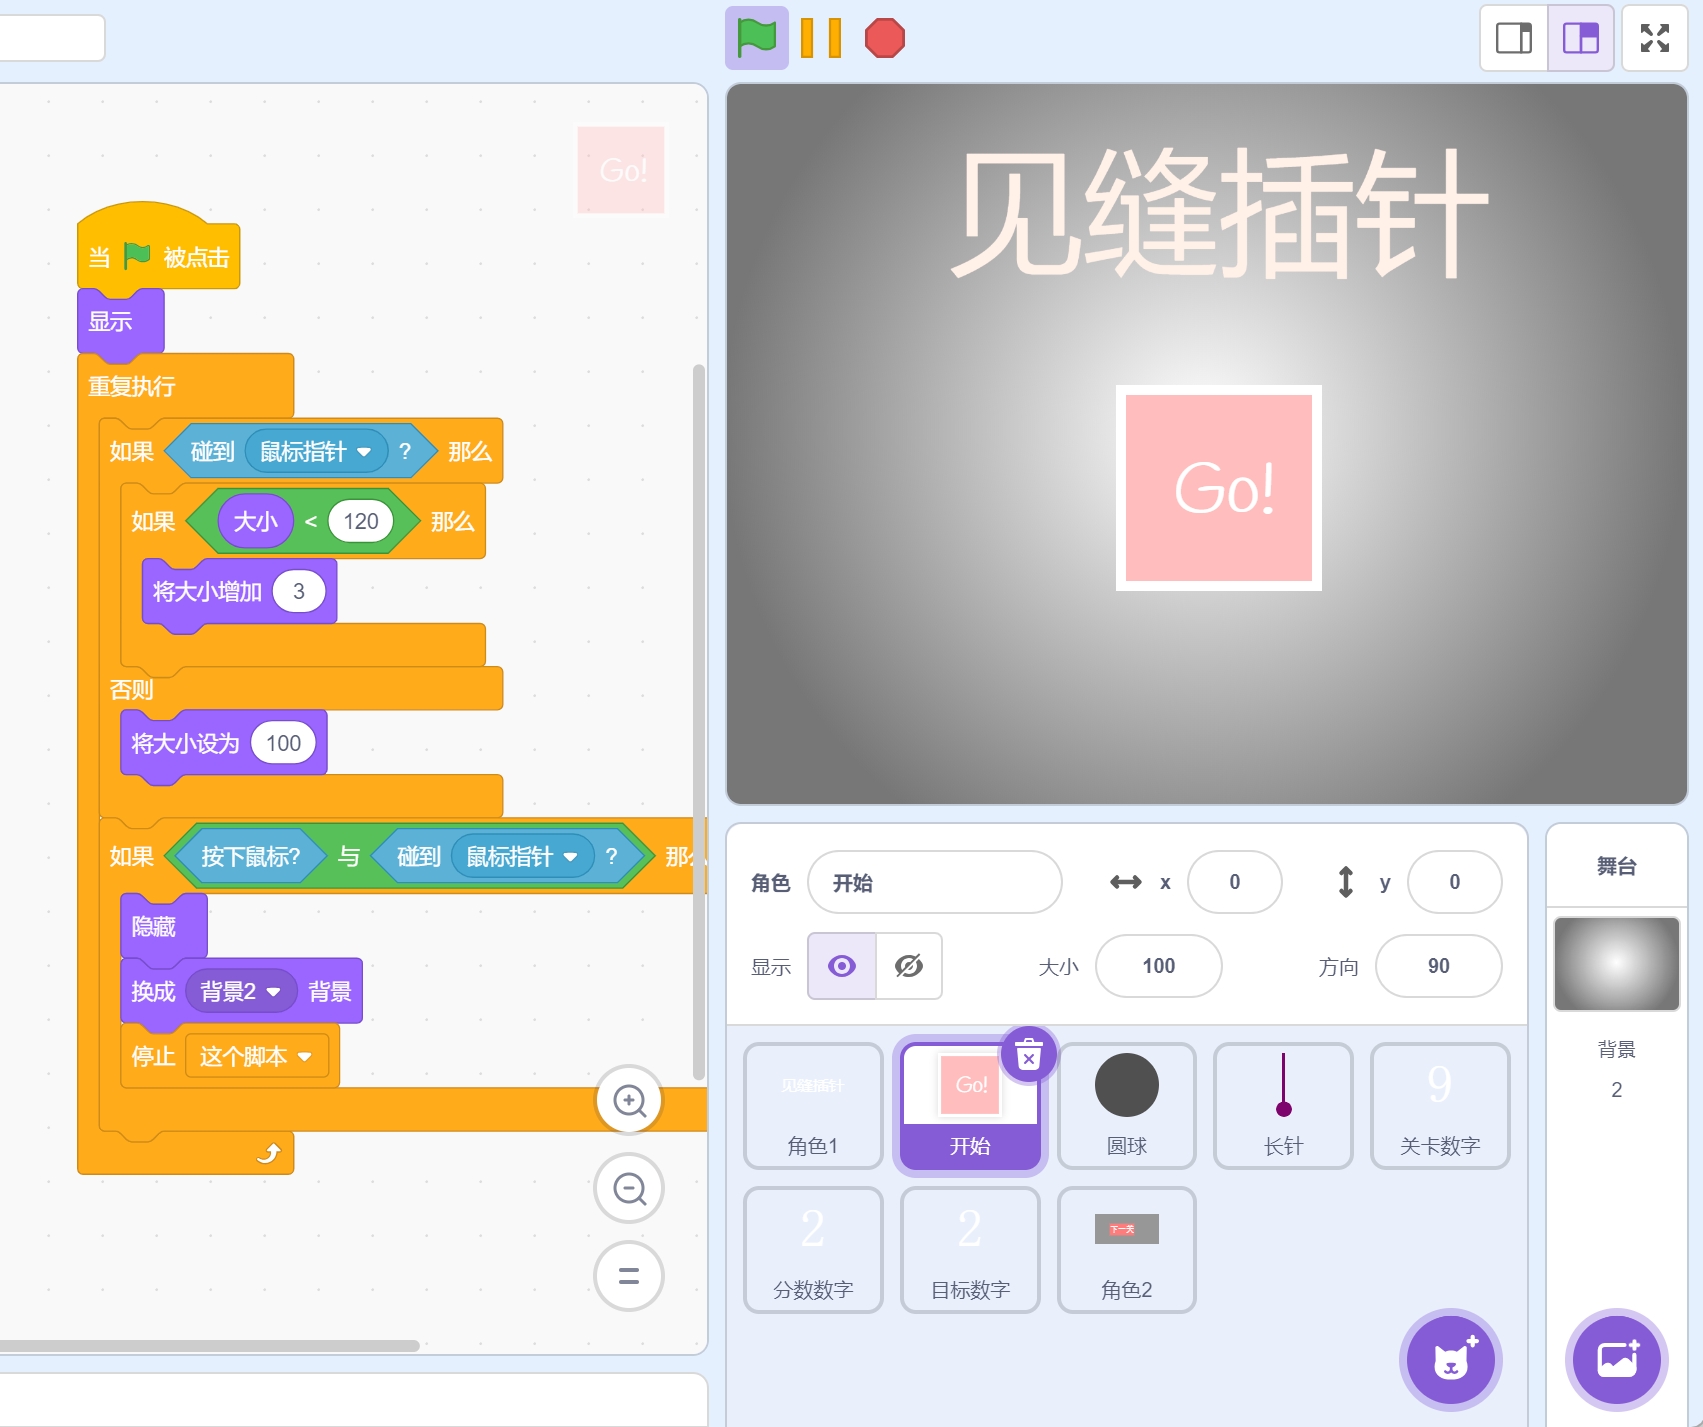
Task: Enter fullscreen stage mode
Action: pyautogui.click(x=1655, y=38)
